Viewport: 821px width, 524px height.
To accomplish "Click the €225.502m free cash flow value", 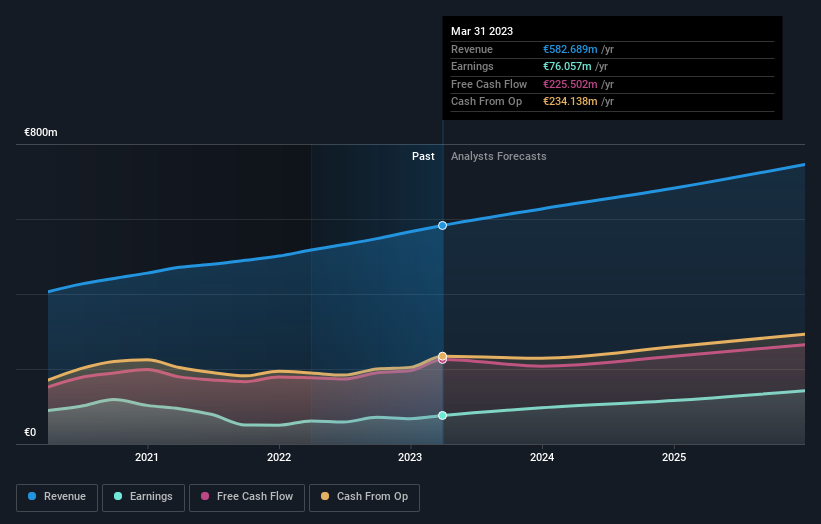I will point(570,84).
